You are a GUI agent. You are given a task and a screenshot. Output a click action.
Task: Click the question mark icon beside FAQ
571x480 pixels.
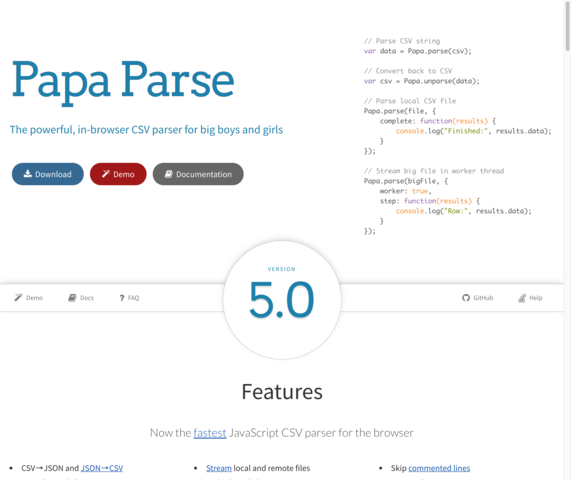coord(122,298)
